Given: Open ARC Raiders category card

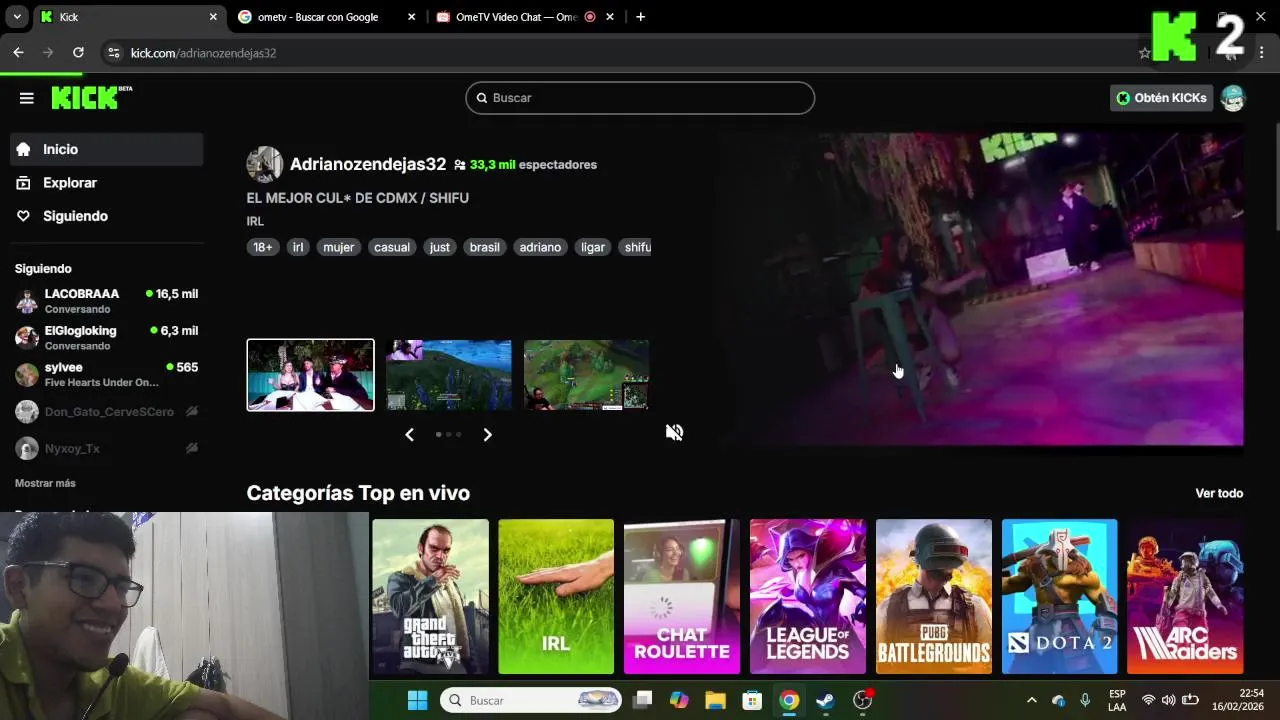Looking at the screenshot, I should [x=1185, y=596].
